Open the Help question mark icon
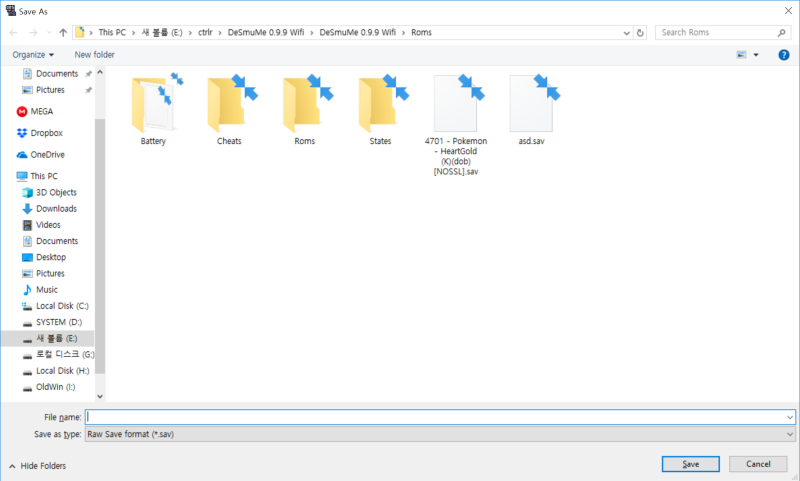Viewport: 800px width, 481px height. point(784,55)
